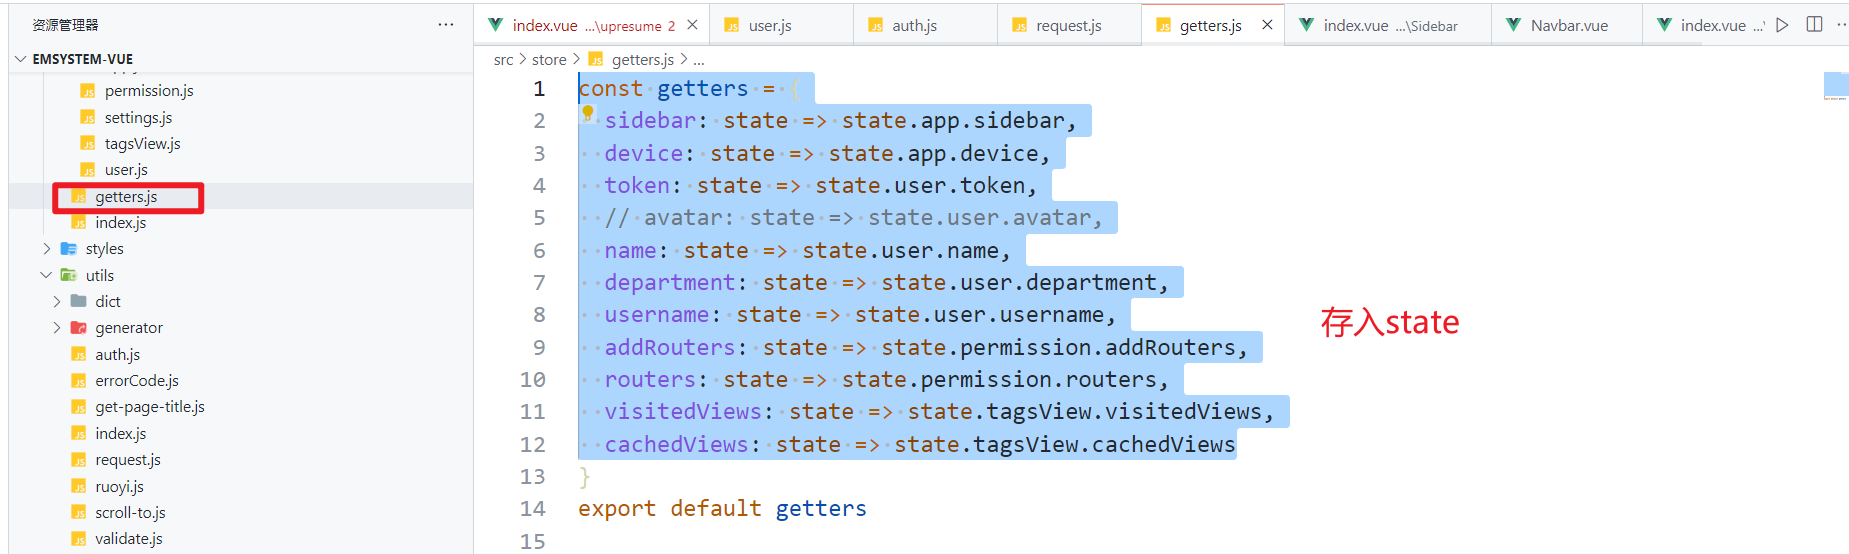
Task: Expand the dict folder
Action: tap(57, 302)
